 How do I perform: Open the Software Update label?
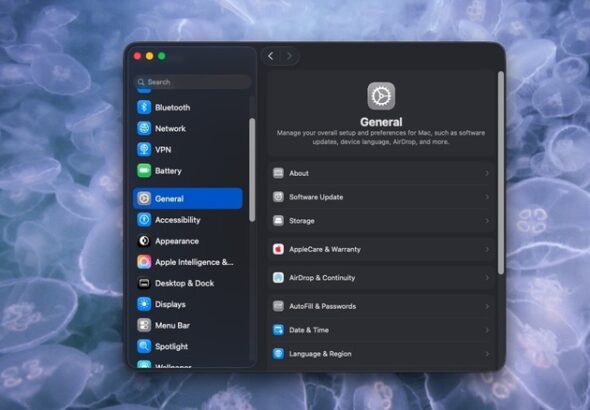pyautogui.click(x=316, y=197)
